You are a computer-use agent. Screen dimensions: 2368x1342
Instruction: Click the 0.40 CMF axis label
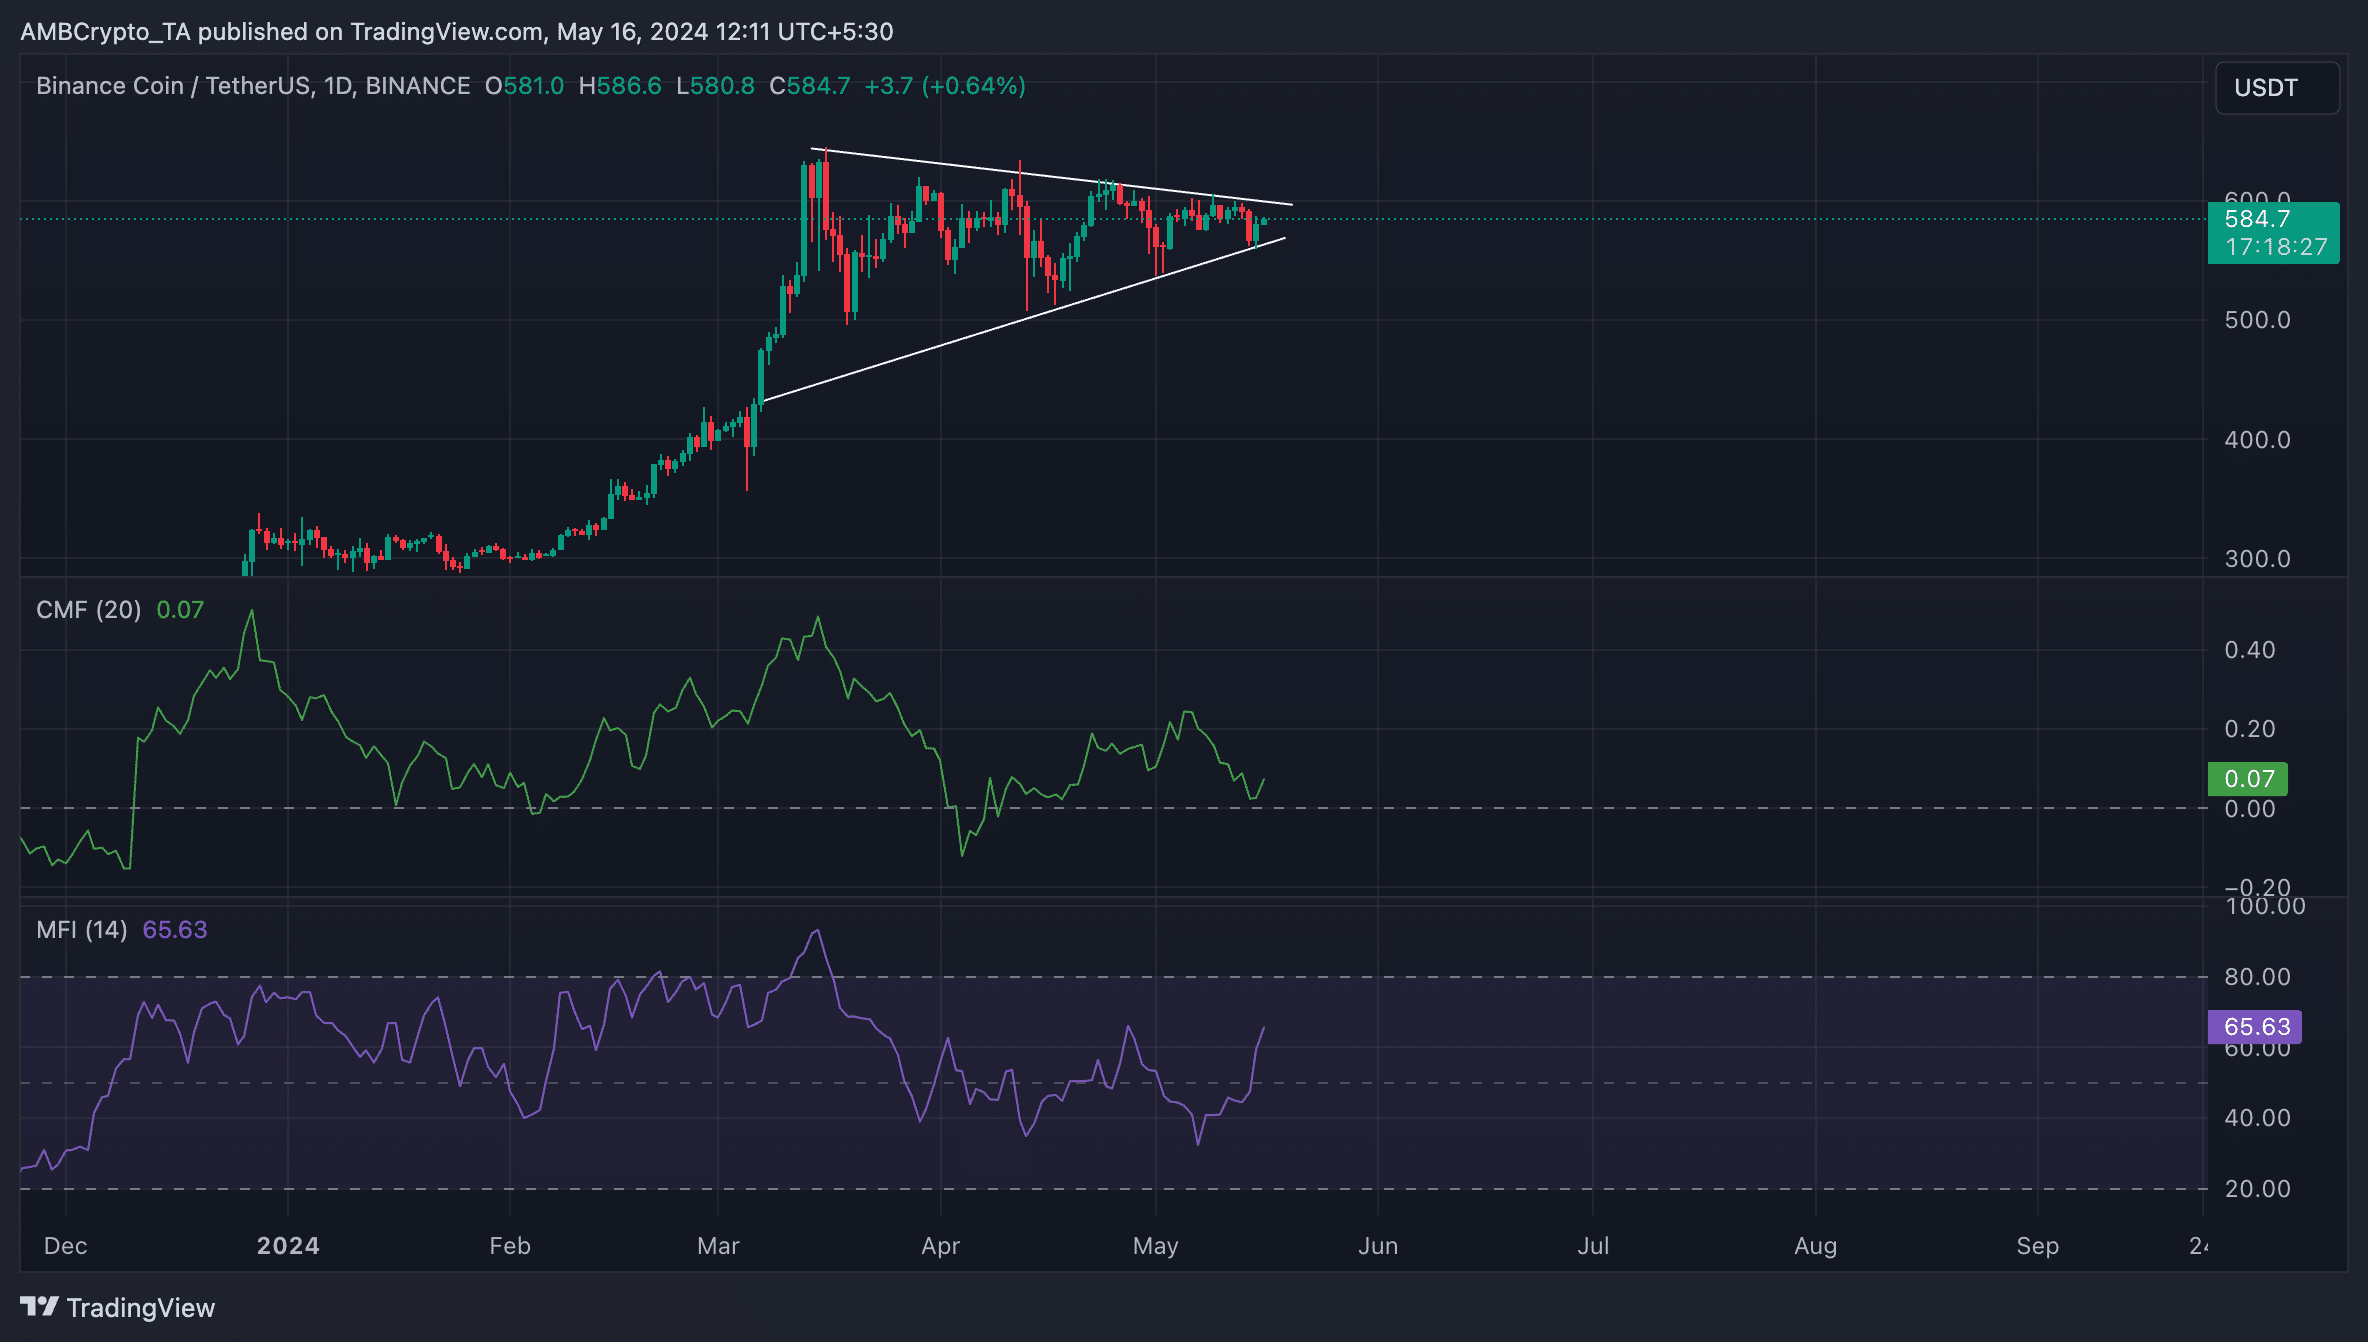click(2249, 650)
